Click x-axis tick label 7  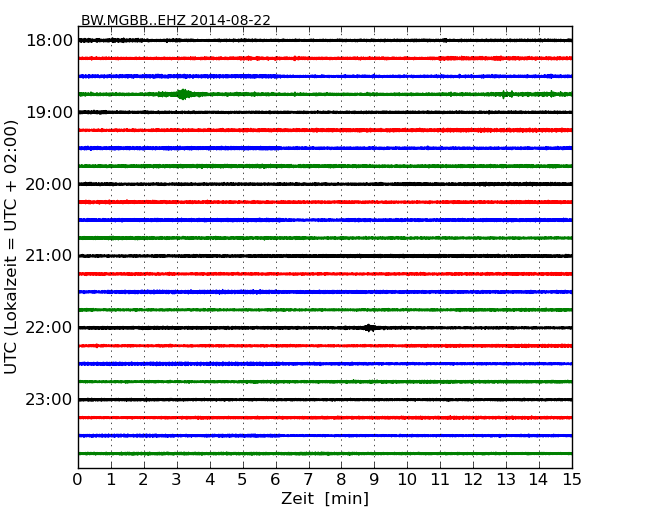tap(308, 480)
